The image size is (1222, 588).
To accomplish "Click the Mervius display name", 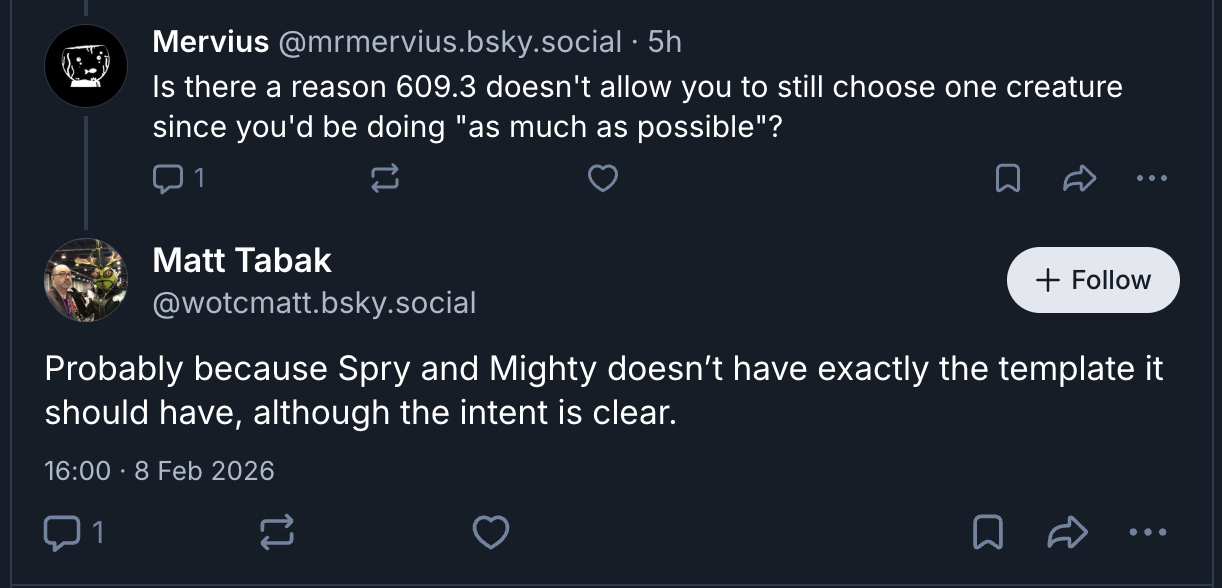I will 210,42.
